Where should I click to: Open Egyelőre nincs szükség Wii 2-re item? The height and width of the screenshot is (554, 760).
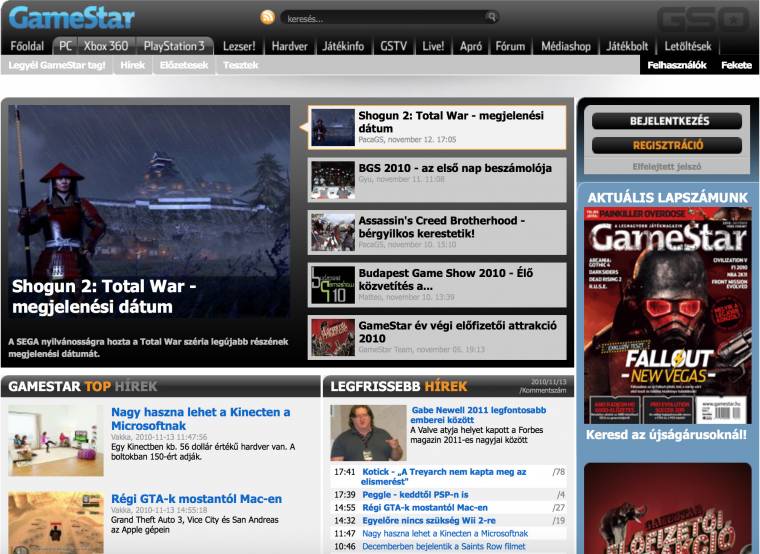coord(429,521)
